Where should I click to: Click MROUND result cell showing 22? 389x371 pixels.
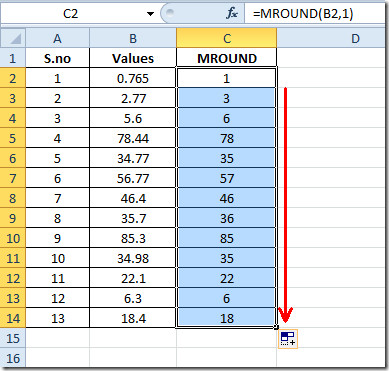click(x=226, y=278)
